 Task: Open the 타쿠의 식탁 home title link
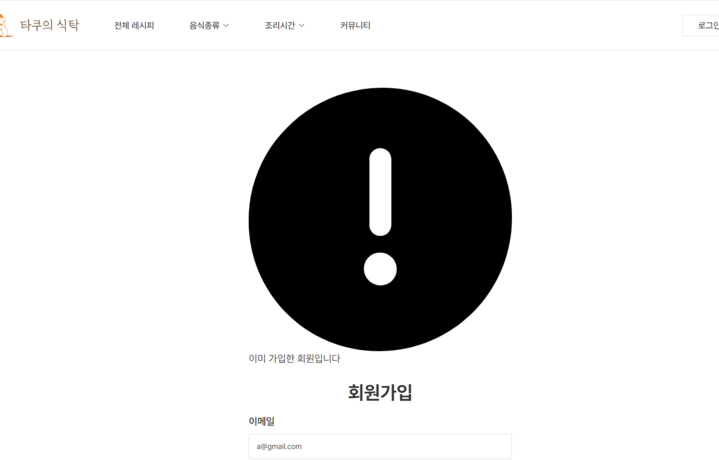point(50,25)
